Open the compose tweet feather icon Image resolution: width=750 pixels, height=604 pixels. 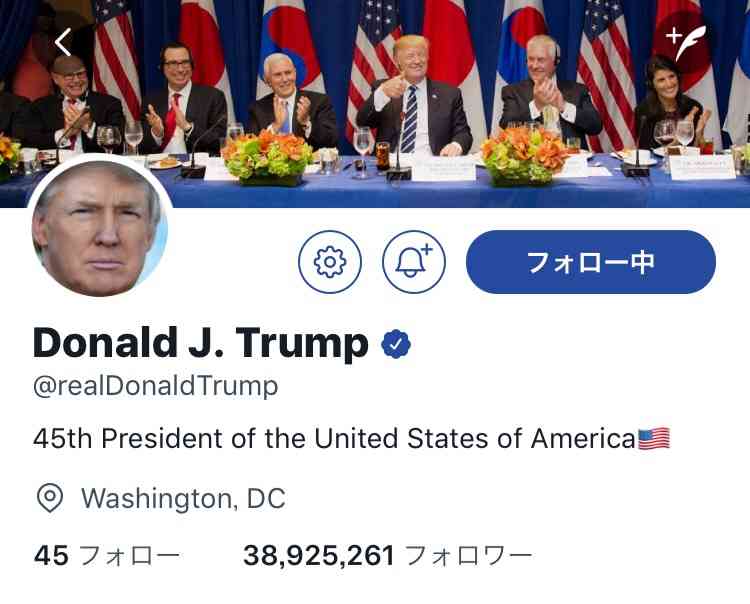click(x=686, y=43)
